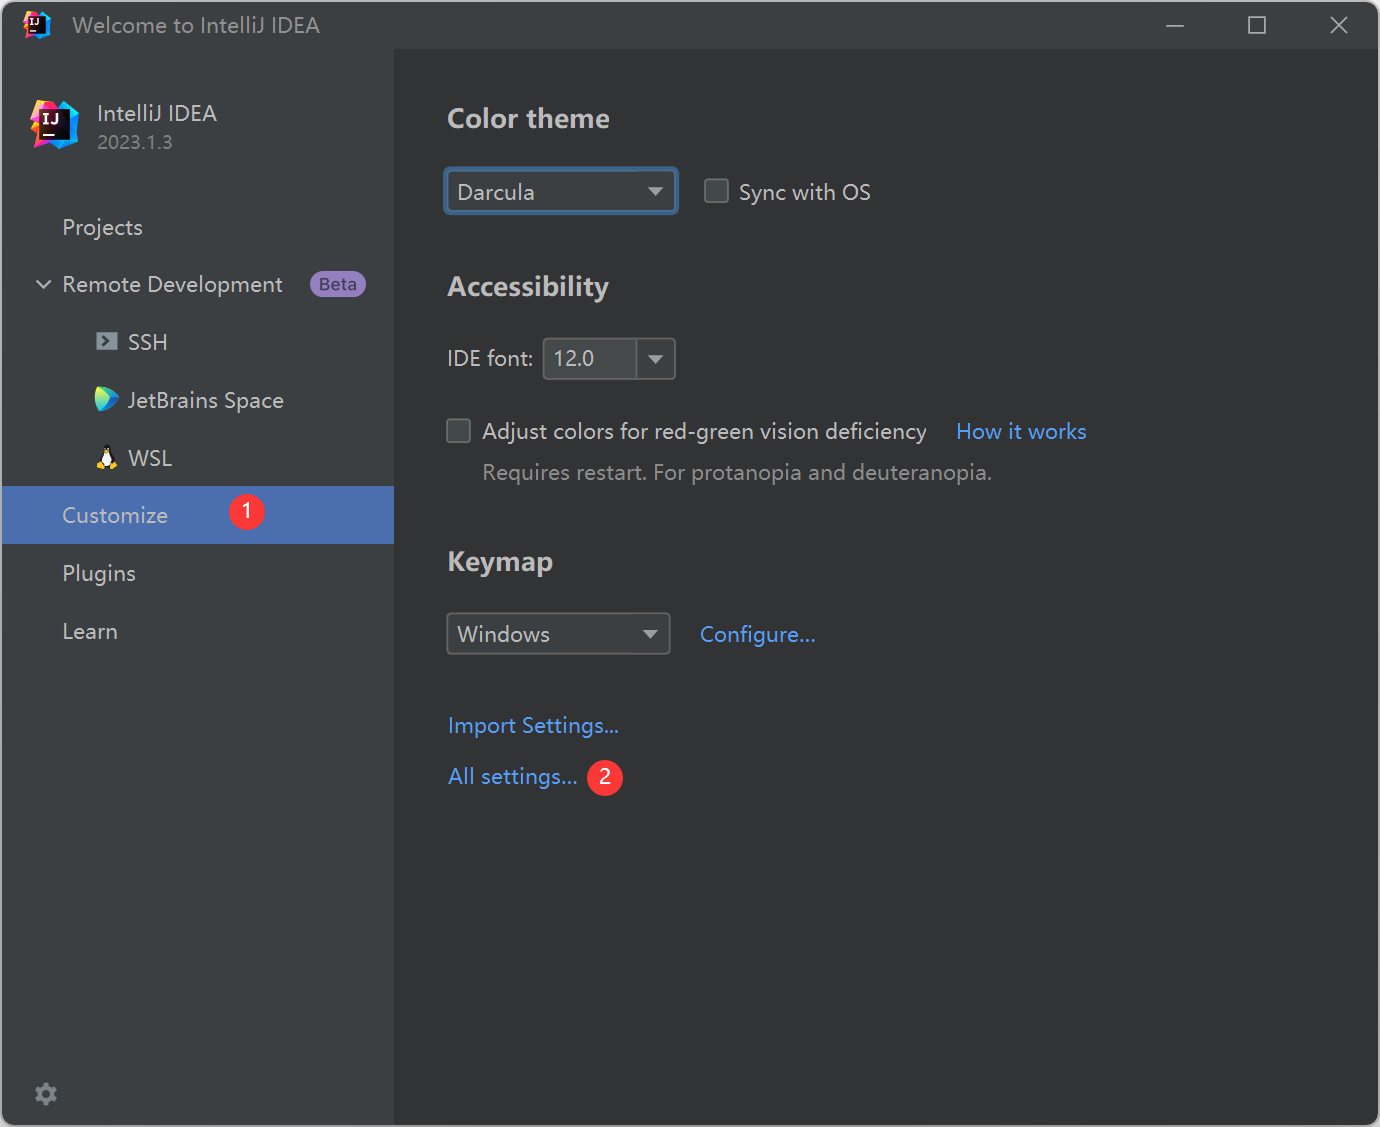
Task: Click the Keymap heading
Action: 500,562
